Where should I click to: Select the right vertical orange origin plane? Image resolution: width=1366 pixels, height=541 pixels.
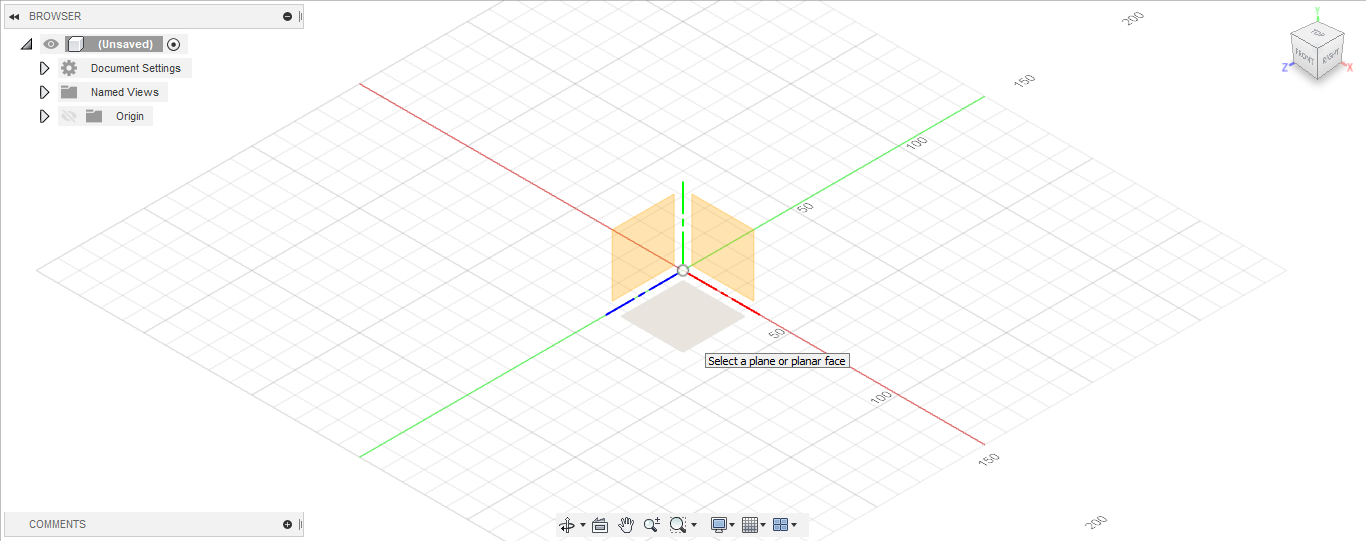(722, 247)
